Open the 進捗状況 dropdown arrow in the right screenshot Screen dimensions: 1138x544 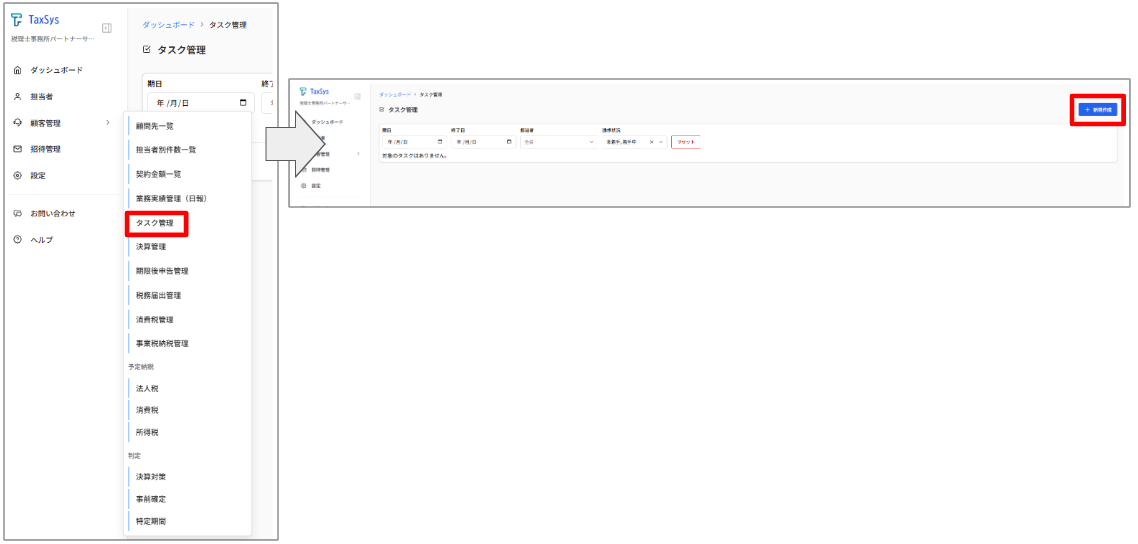(x=661, y=142)
